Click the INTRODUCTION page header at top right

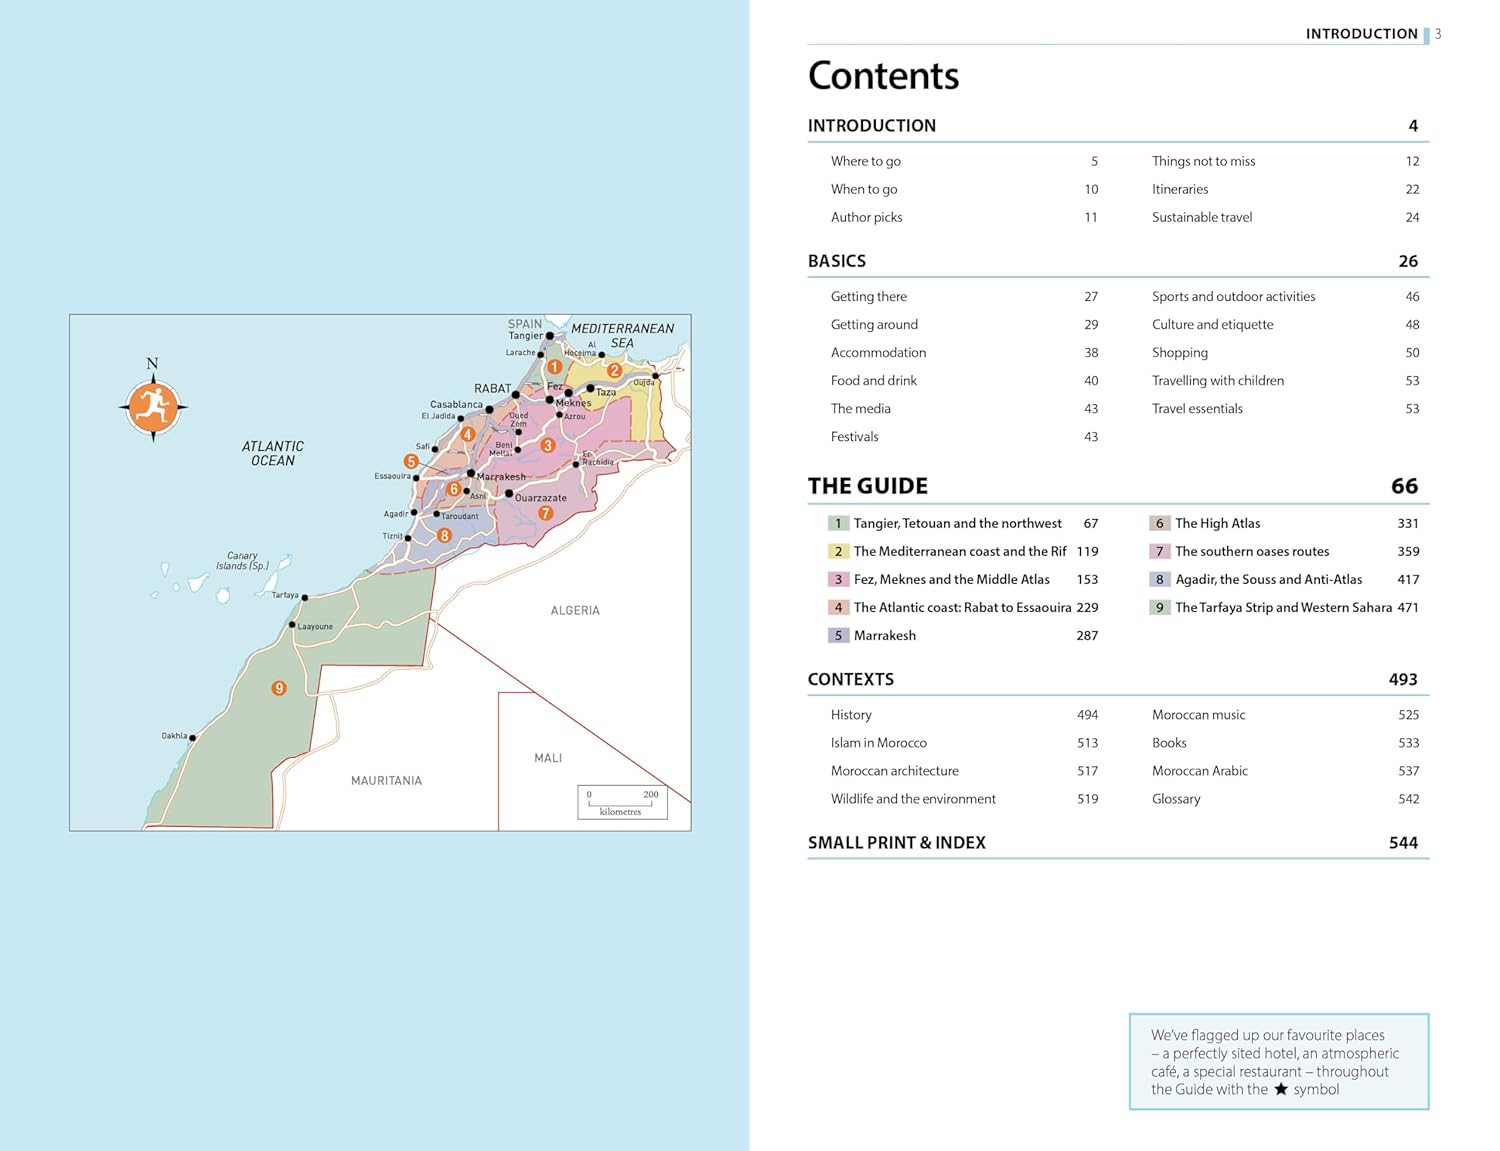[1362, 34]
